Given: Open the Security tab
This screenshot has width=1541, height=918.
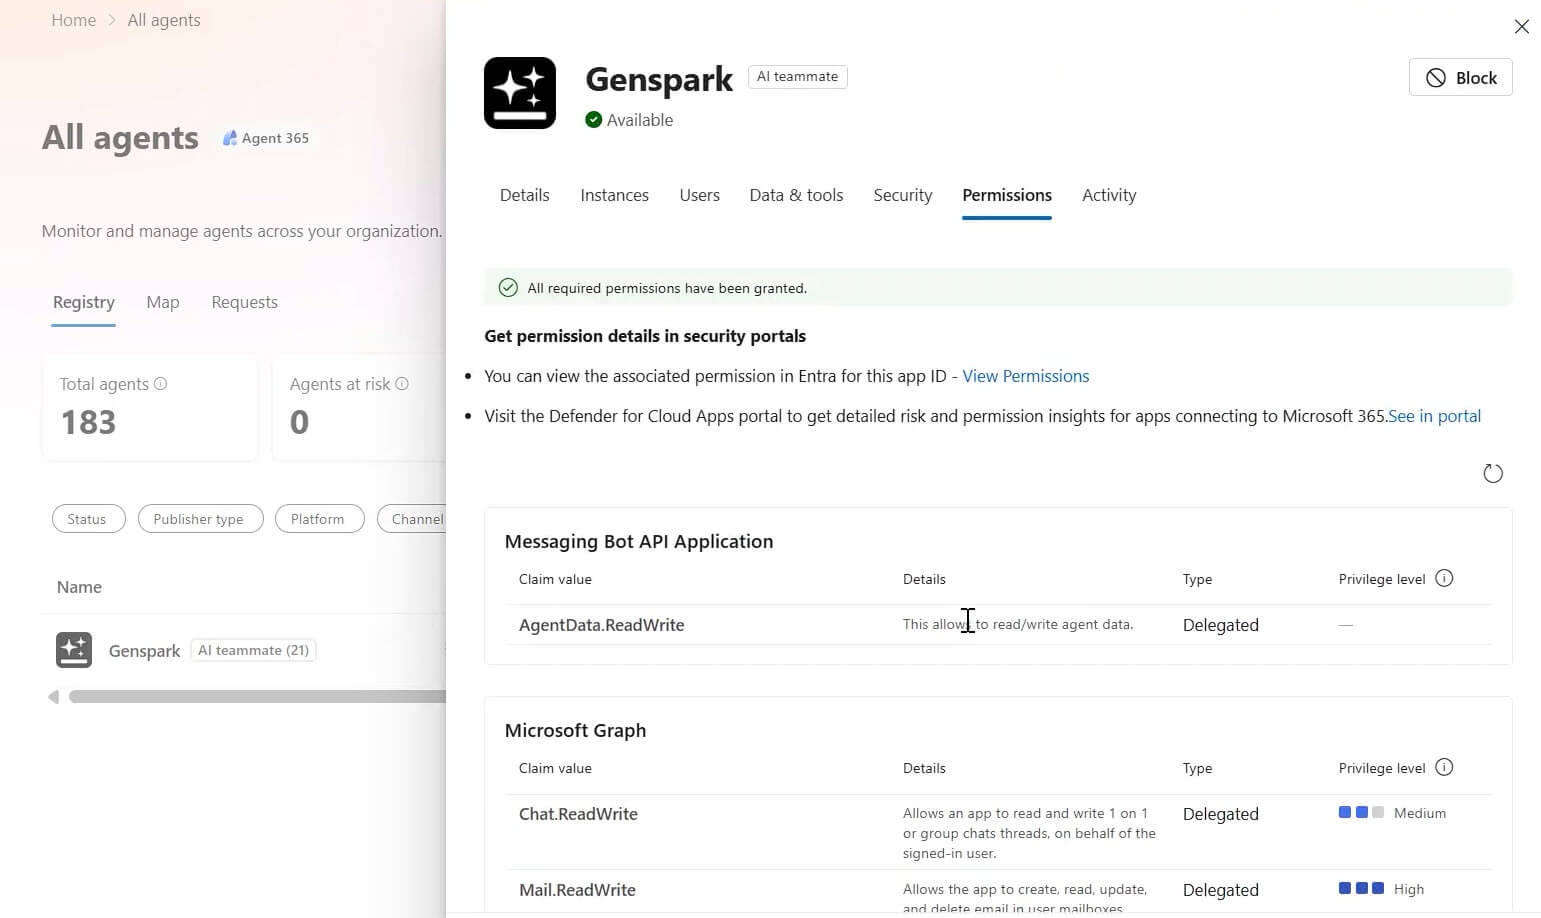Looking at the screenshot, I should coord(902,195).
